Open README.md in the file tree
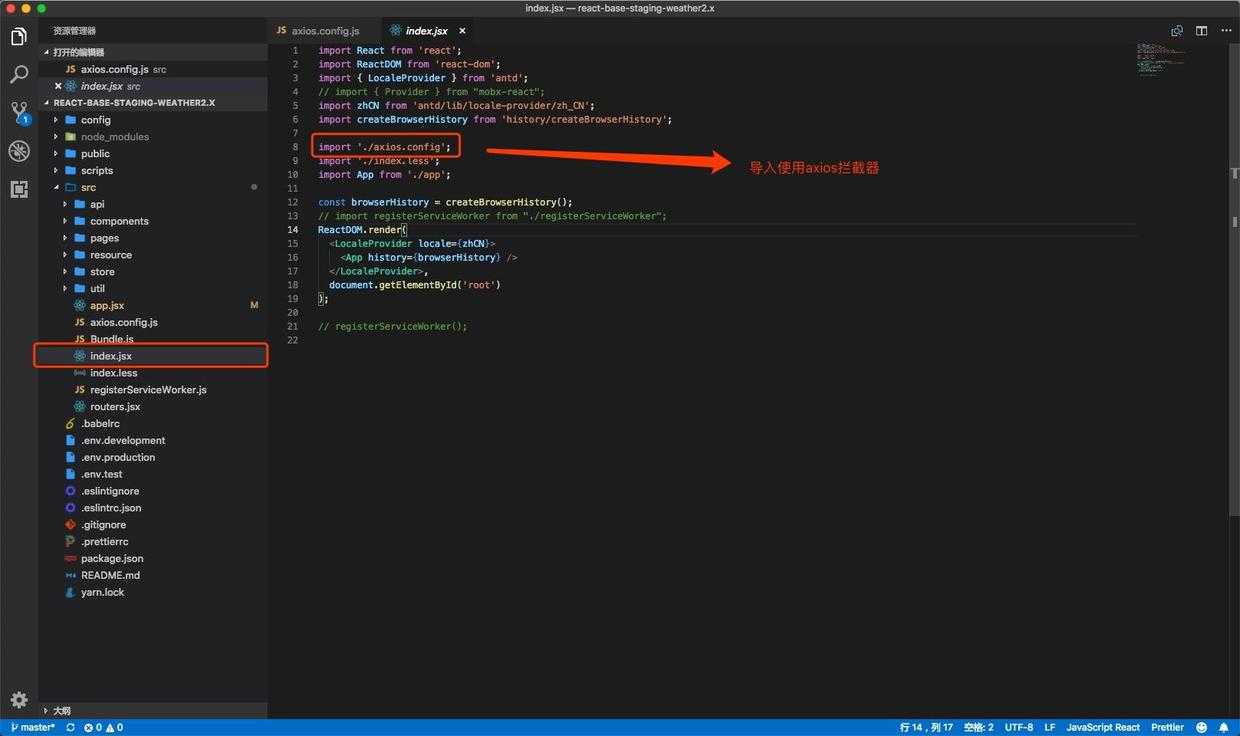The image size is (1240, 736). (x=110, y=576)
